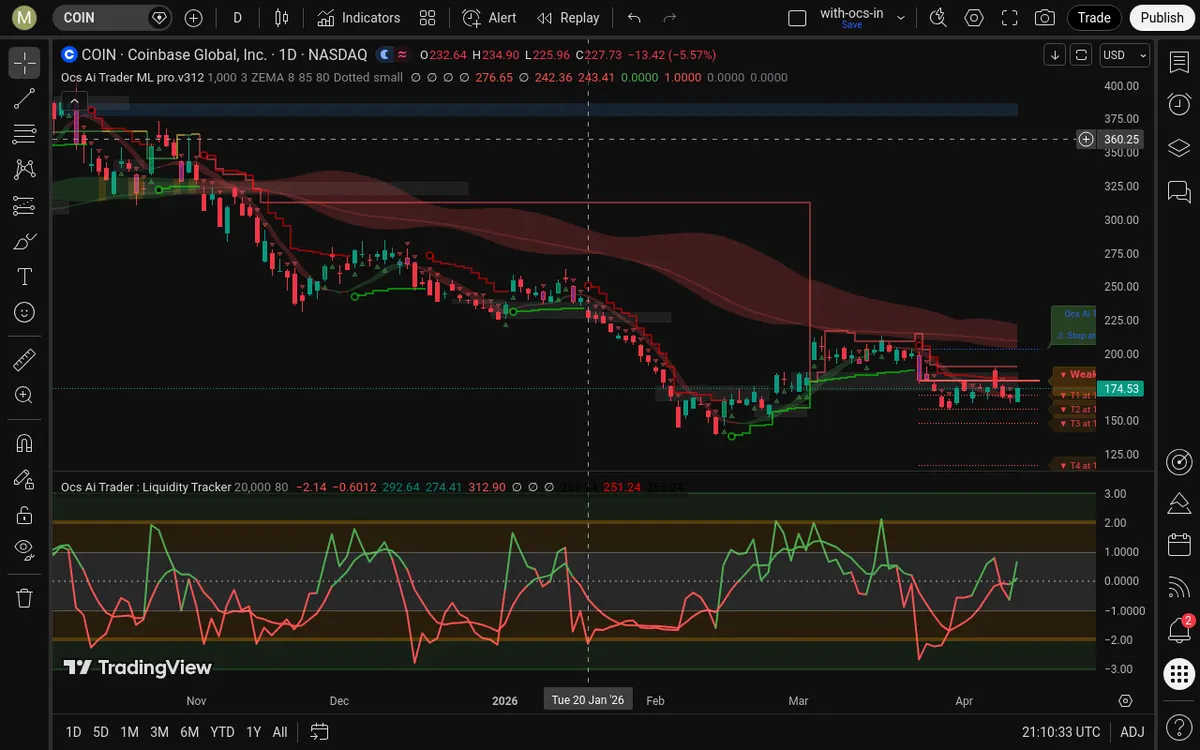Screen dimensions: 1200x750
Task: Open the object tree layers panel
Action: (x=1179, y=148)
